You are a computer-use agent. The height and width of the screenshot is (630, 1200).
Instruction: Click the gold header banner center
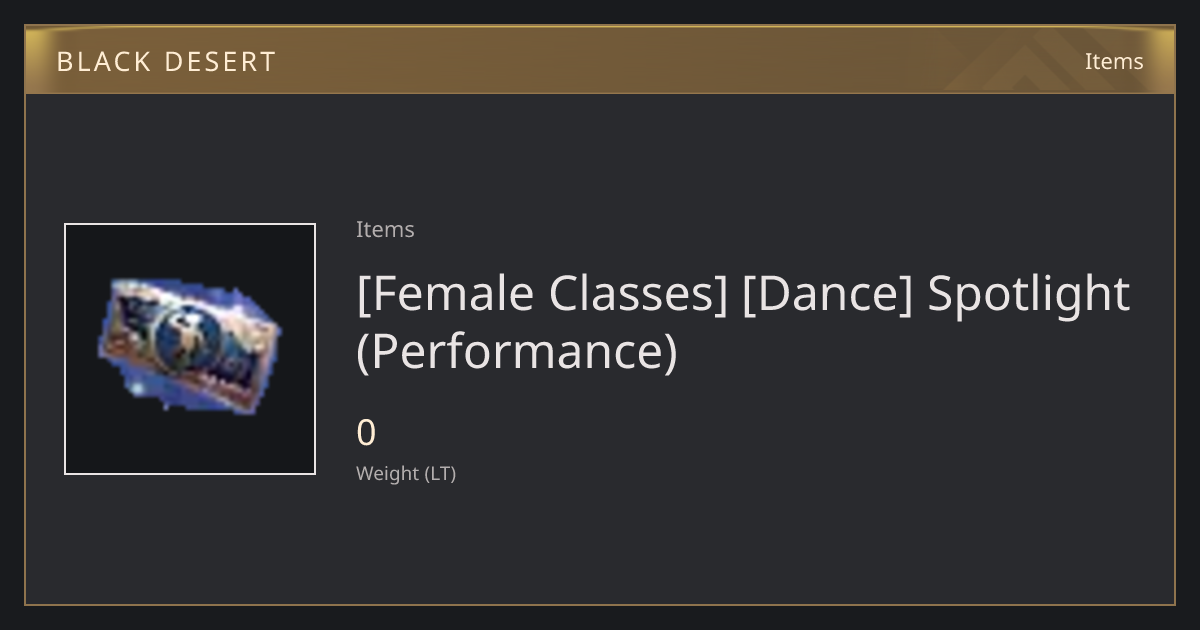coord(600,61)
